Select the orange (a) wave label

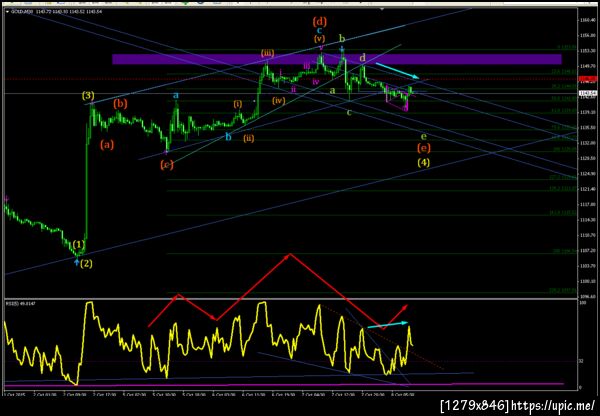107,144
